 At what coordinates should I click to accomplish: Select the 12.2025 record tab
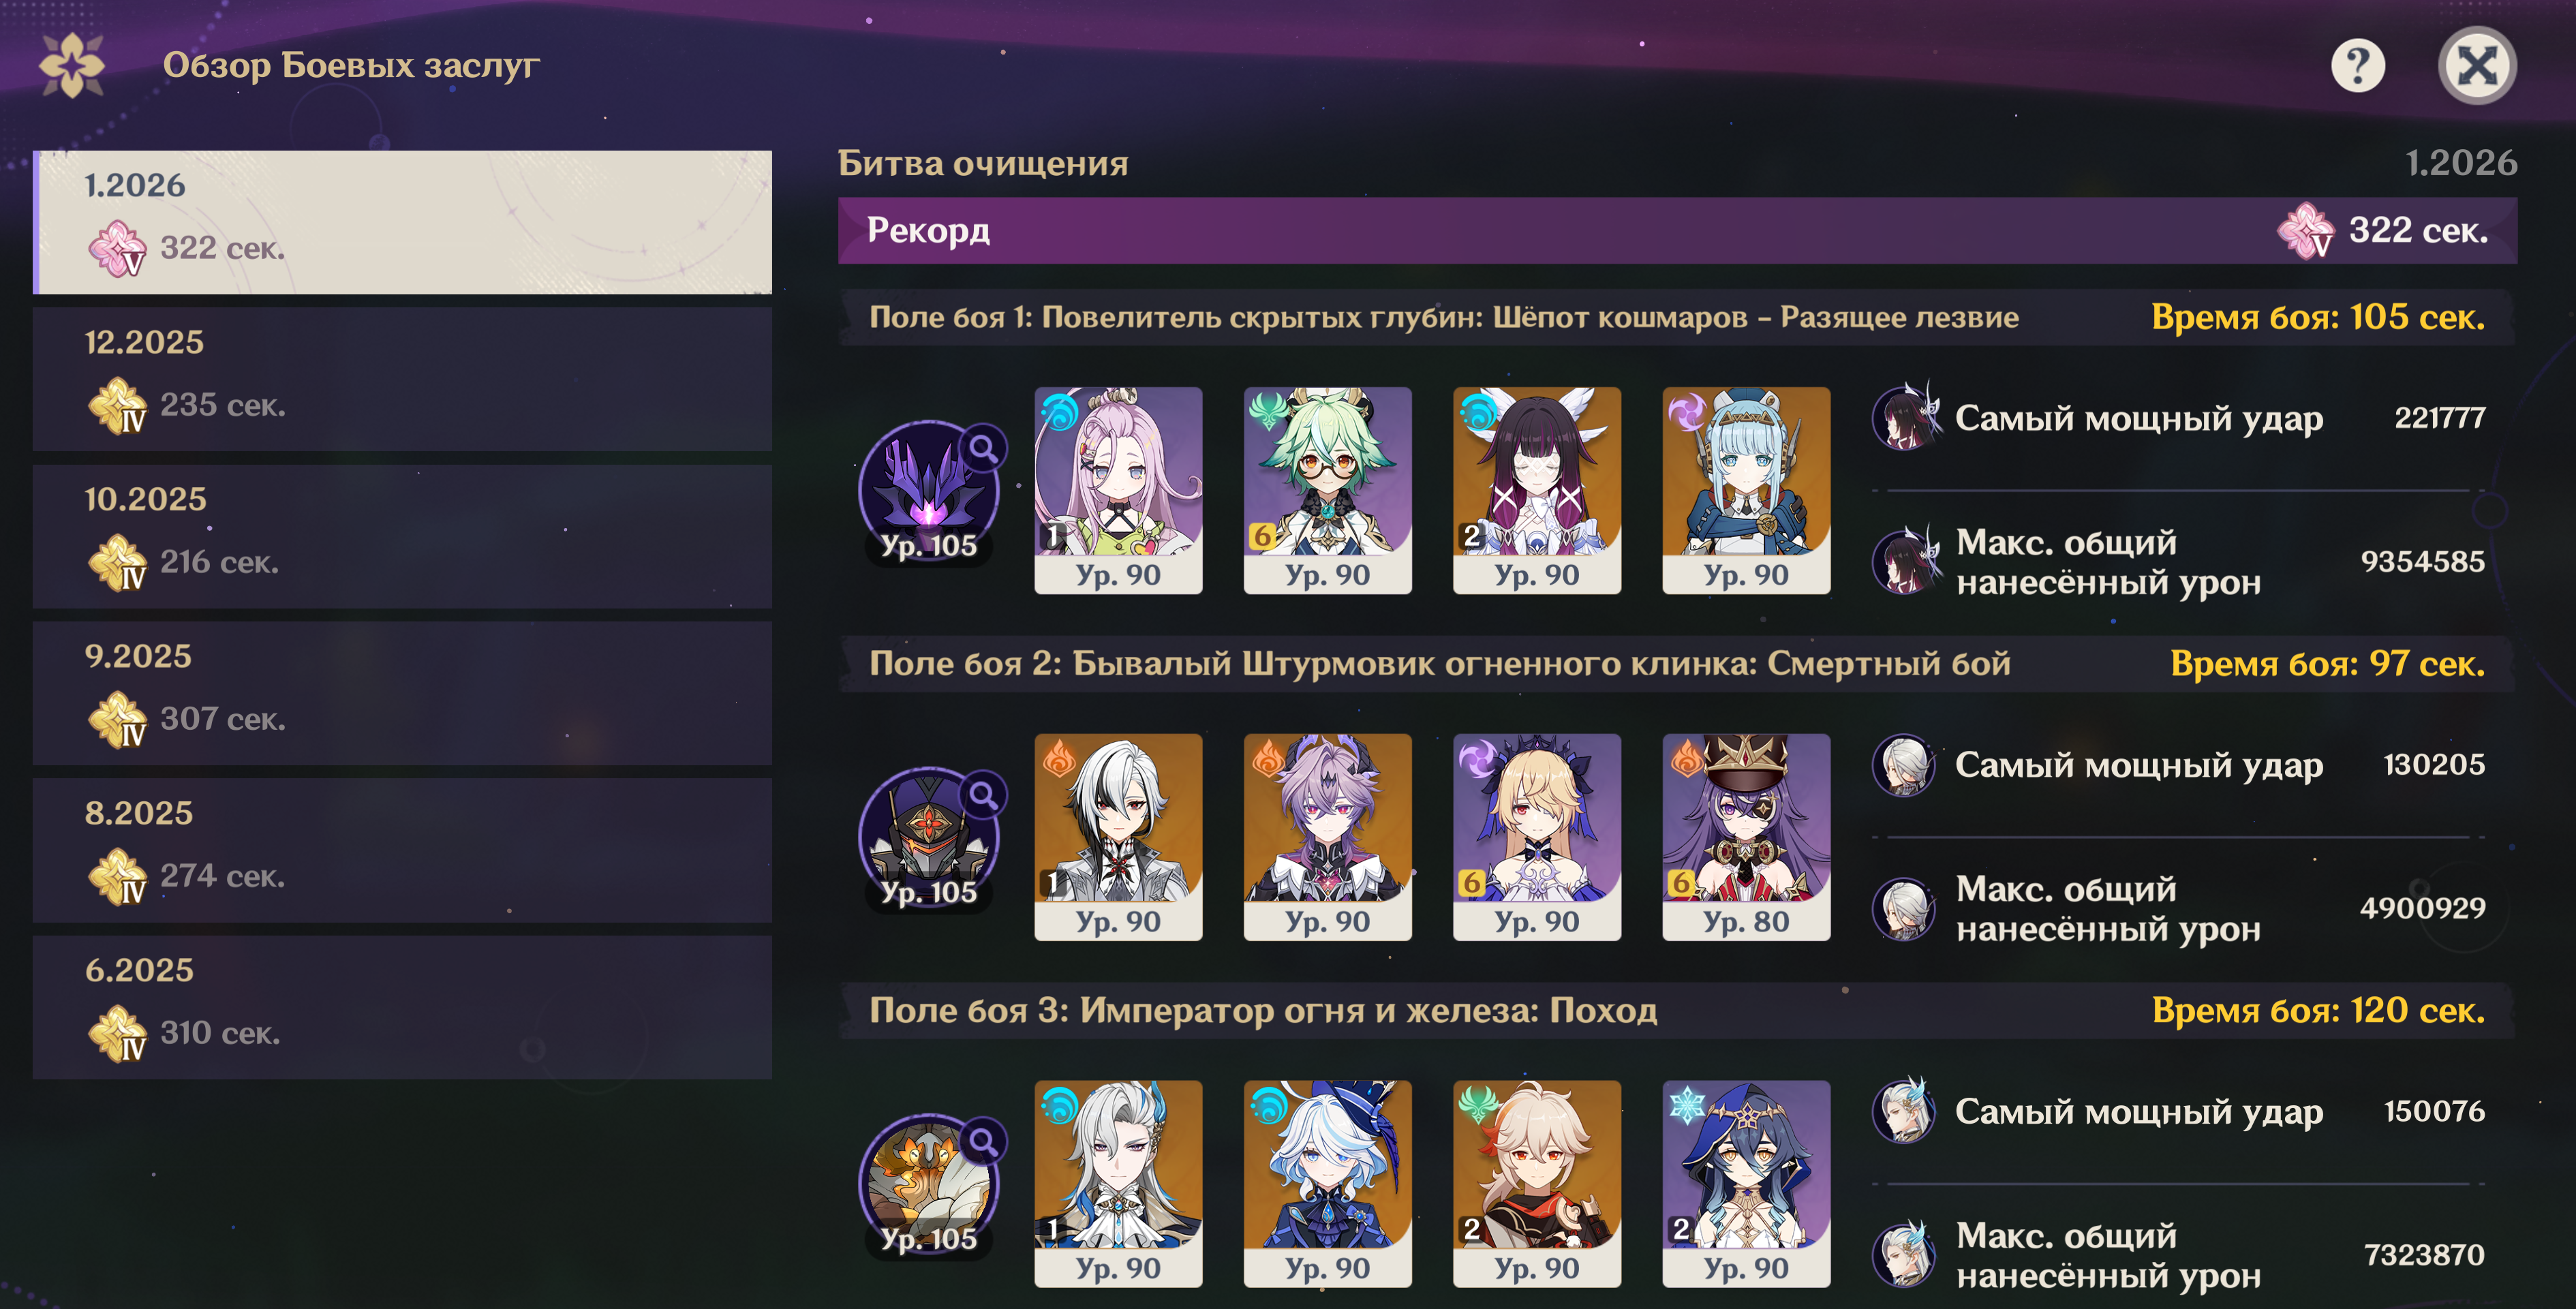(x=402, y=379)
